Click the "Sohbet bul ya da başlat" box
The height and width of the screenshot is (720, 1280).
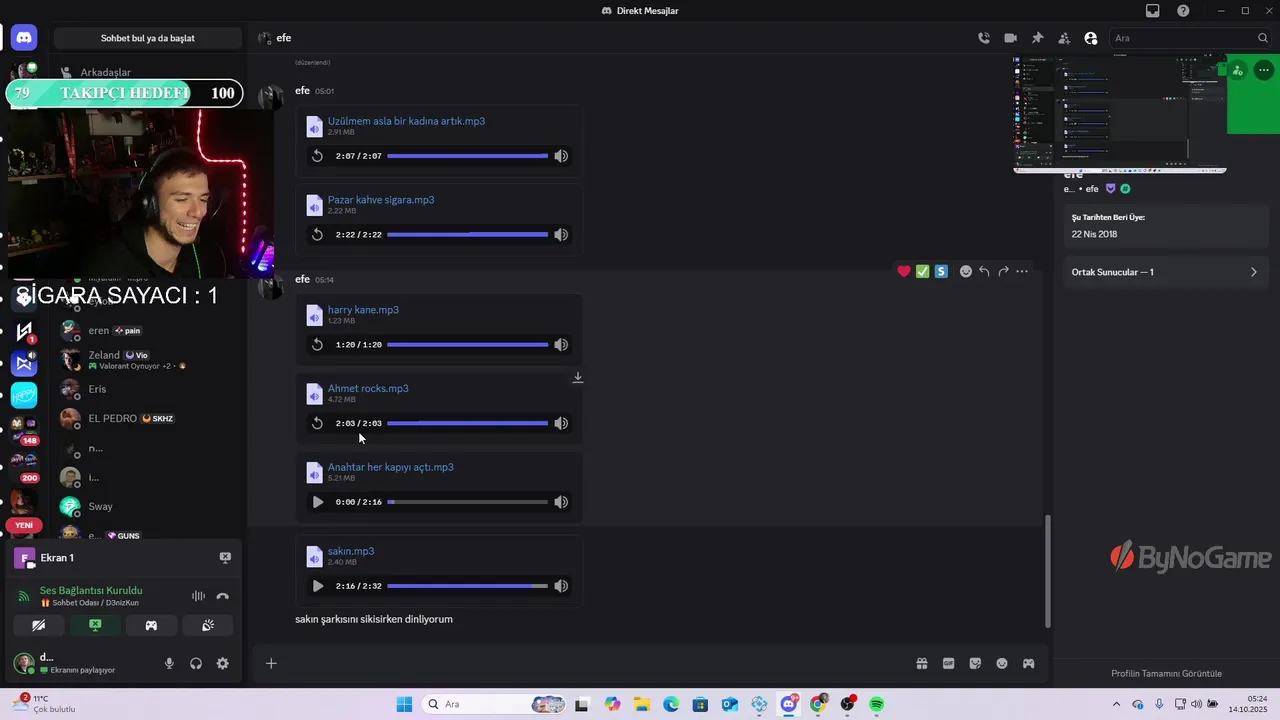148,38
